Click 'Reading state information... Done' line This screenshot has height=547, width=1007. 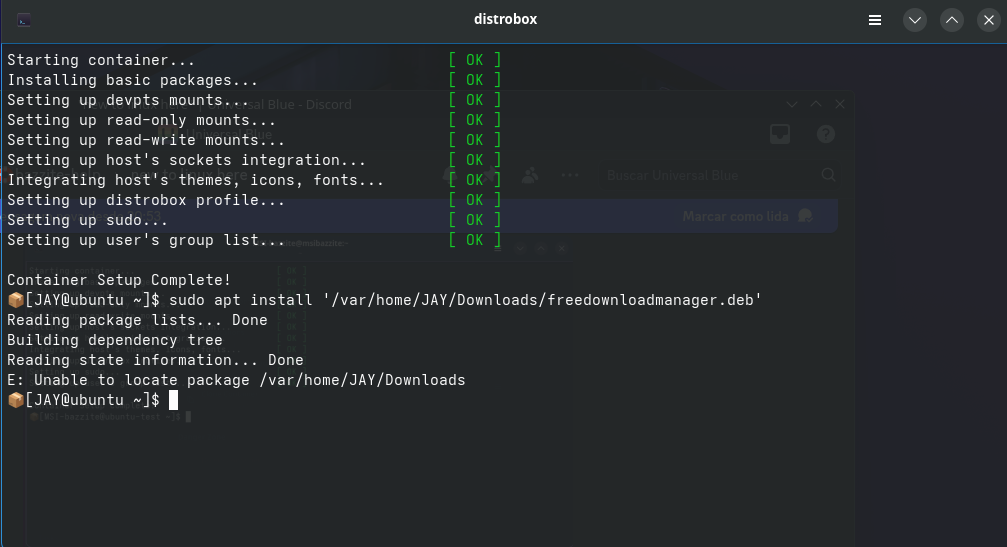coord(155,360)
